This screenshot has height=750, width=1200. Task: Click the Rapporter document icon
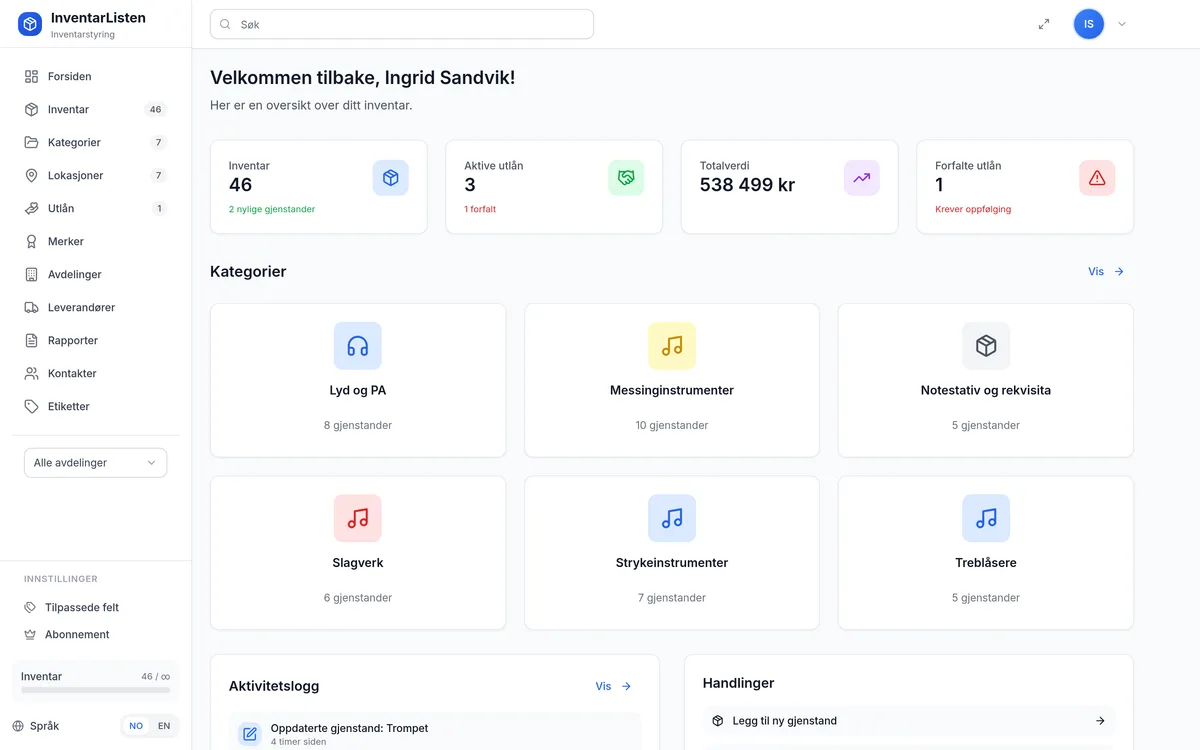(x=31, y=340)
